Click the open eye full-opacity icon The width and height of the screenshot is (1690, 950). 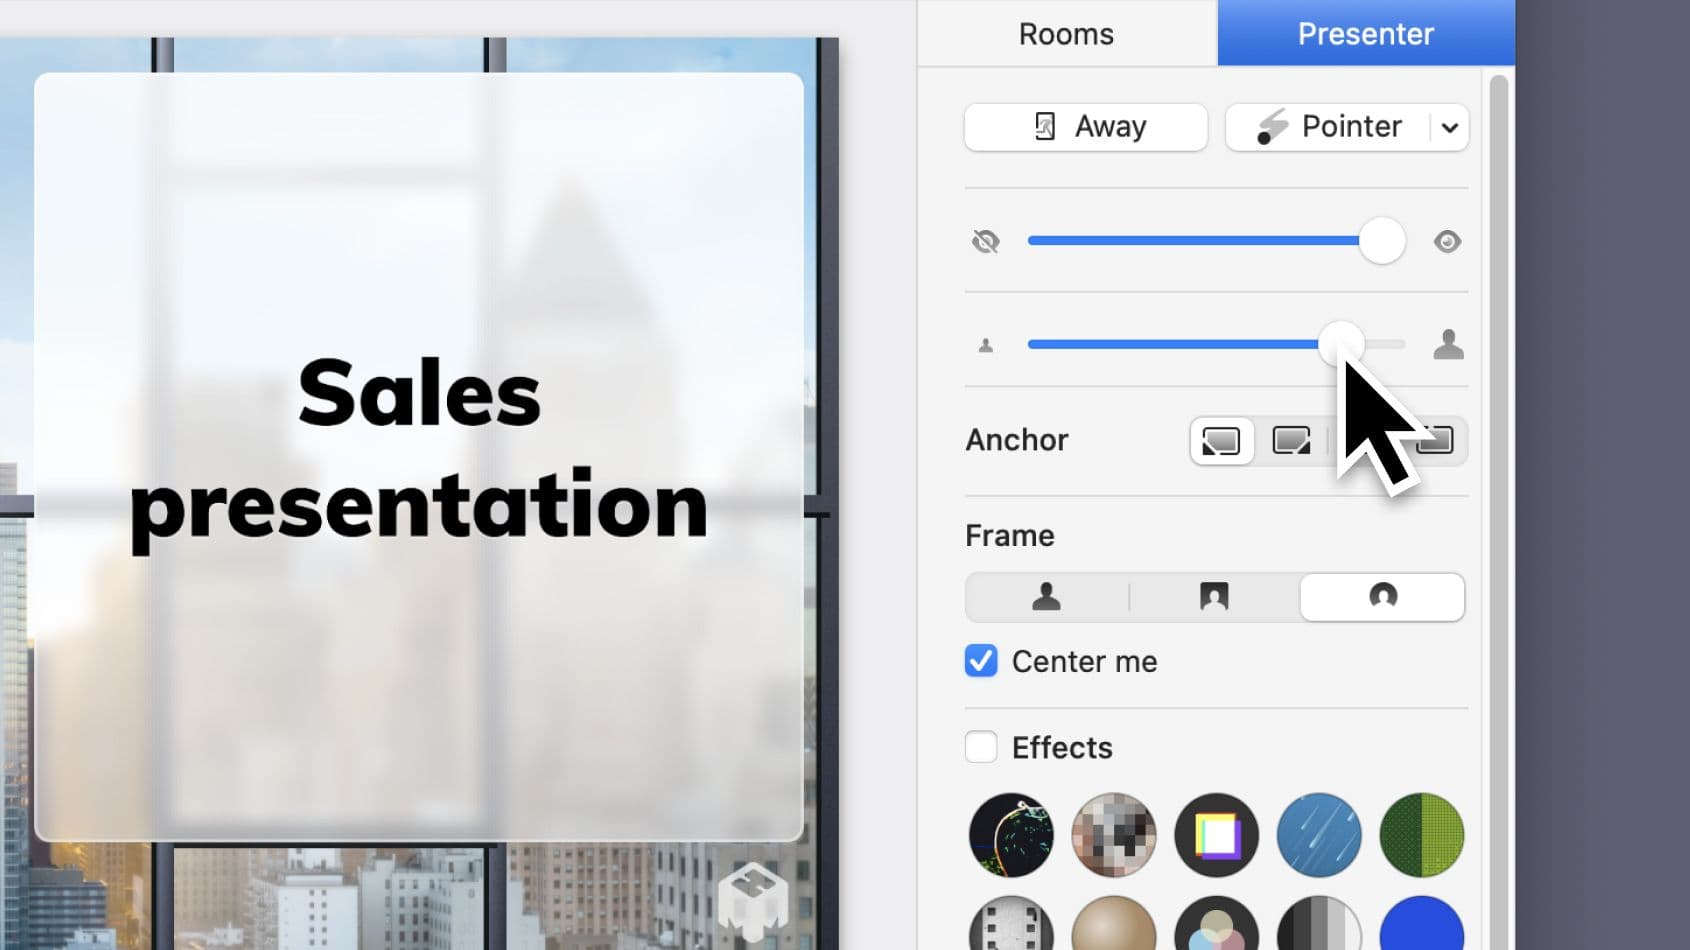(1447, 242)
